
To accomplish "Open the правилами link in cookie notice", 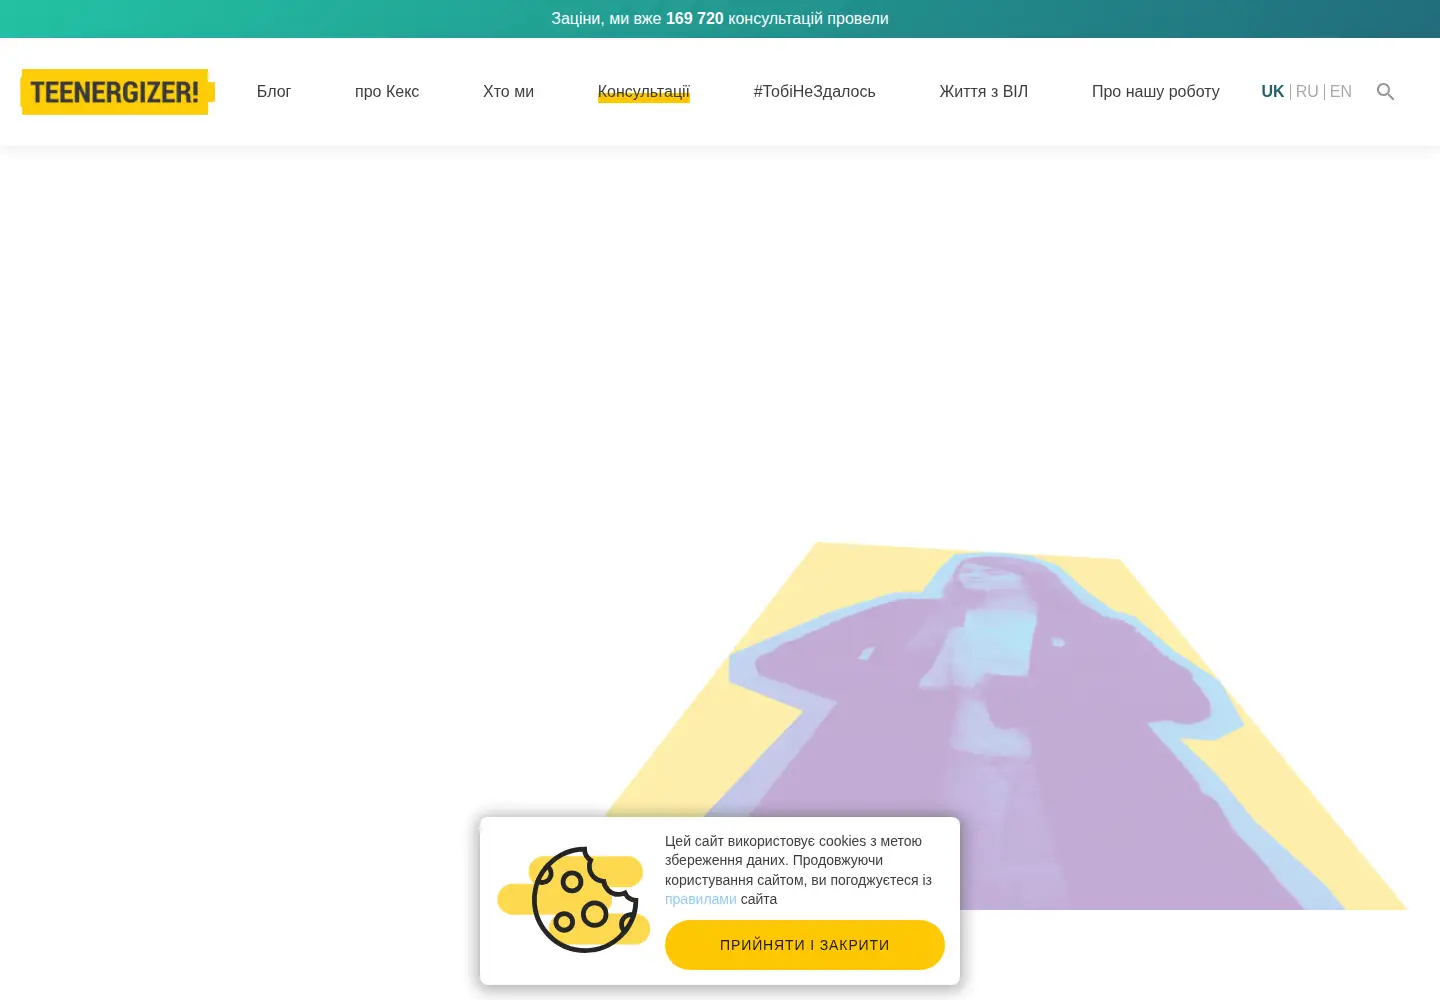I will click(700, 899).
